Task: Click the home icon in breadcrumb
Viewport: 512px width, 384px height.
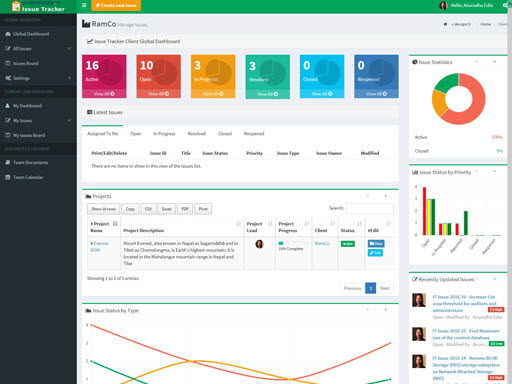Action: [x=445, y=24]
